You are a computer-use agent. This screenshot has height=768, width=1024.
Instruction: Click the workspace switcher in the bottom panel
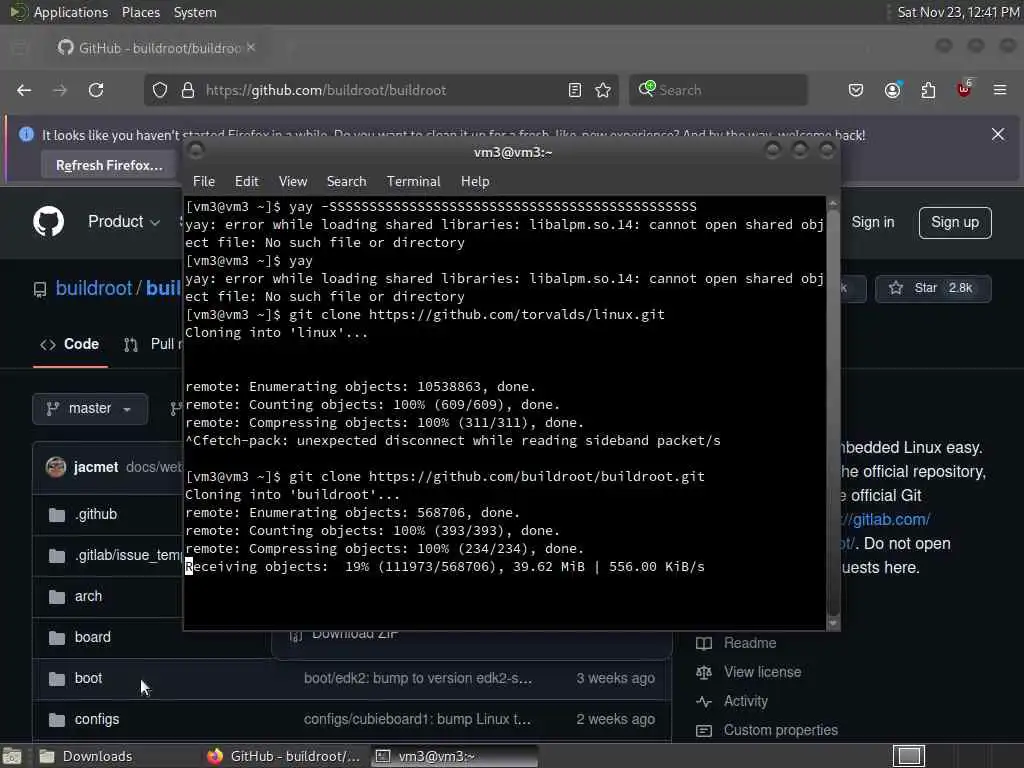(908, 756)
